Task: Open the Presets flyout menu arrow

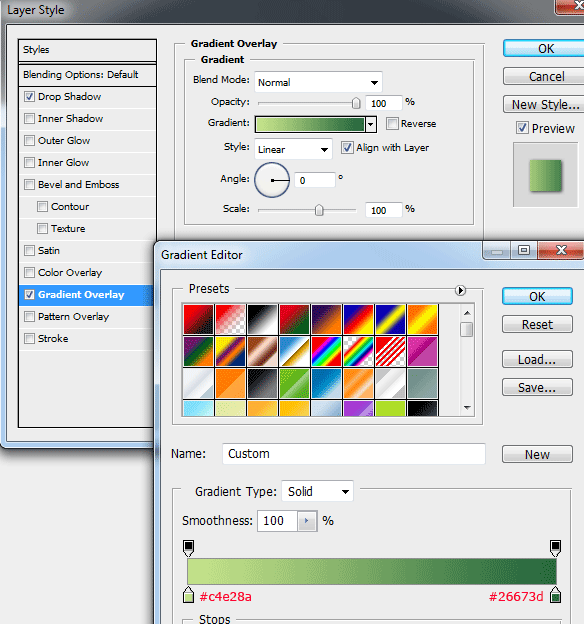Action: pos(460,290)
